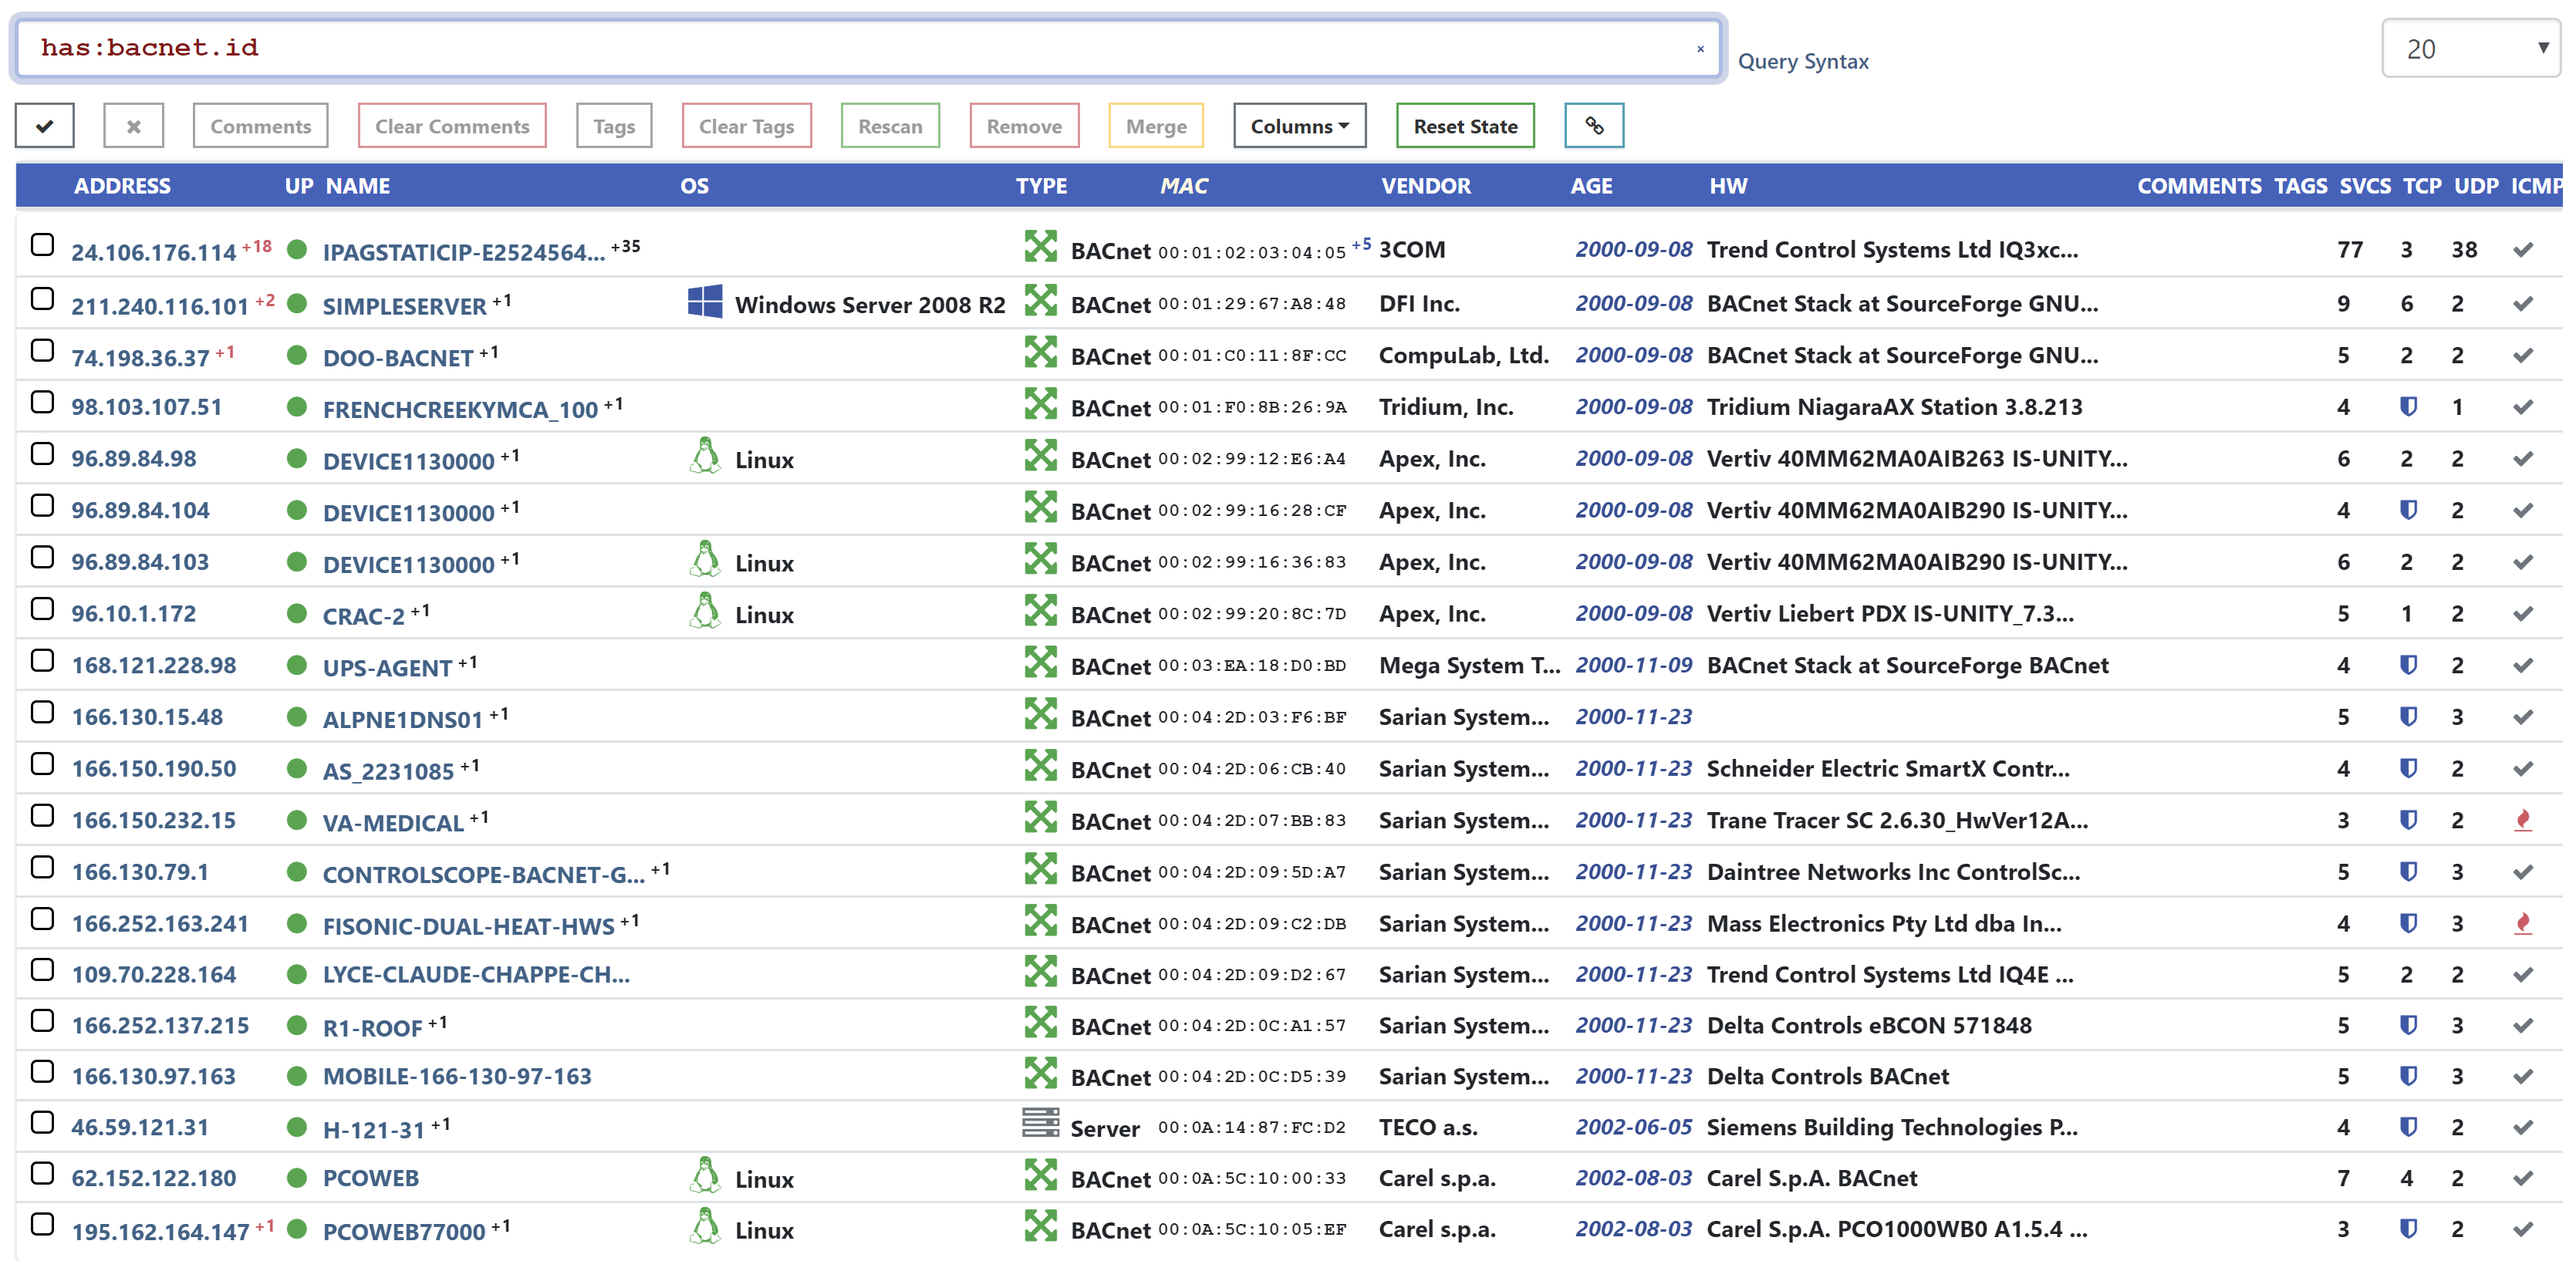This screenshot has height=1261, width=2576.
Task: Sort by the MAC column header
Action: click(1183, 186)
